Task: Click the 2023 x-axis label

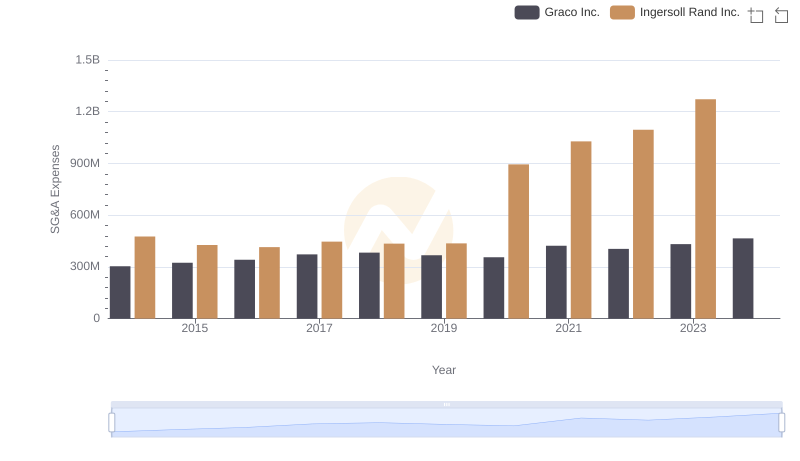Action: pyautogui.click(x=693, y=328)
